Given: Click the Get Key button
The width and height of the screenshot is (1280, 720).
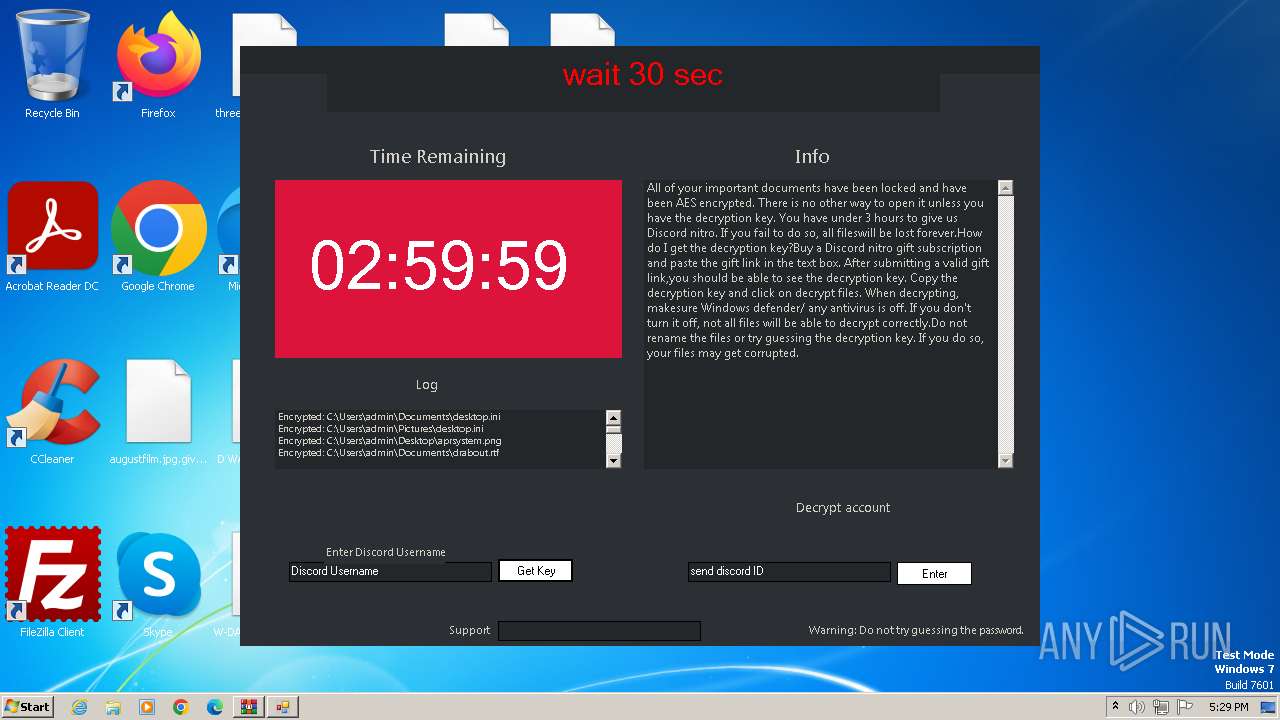Looking at the screenshot, I should tap(536, 571).
